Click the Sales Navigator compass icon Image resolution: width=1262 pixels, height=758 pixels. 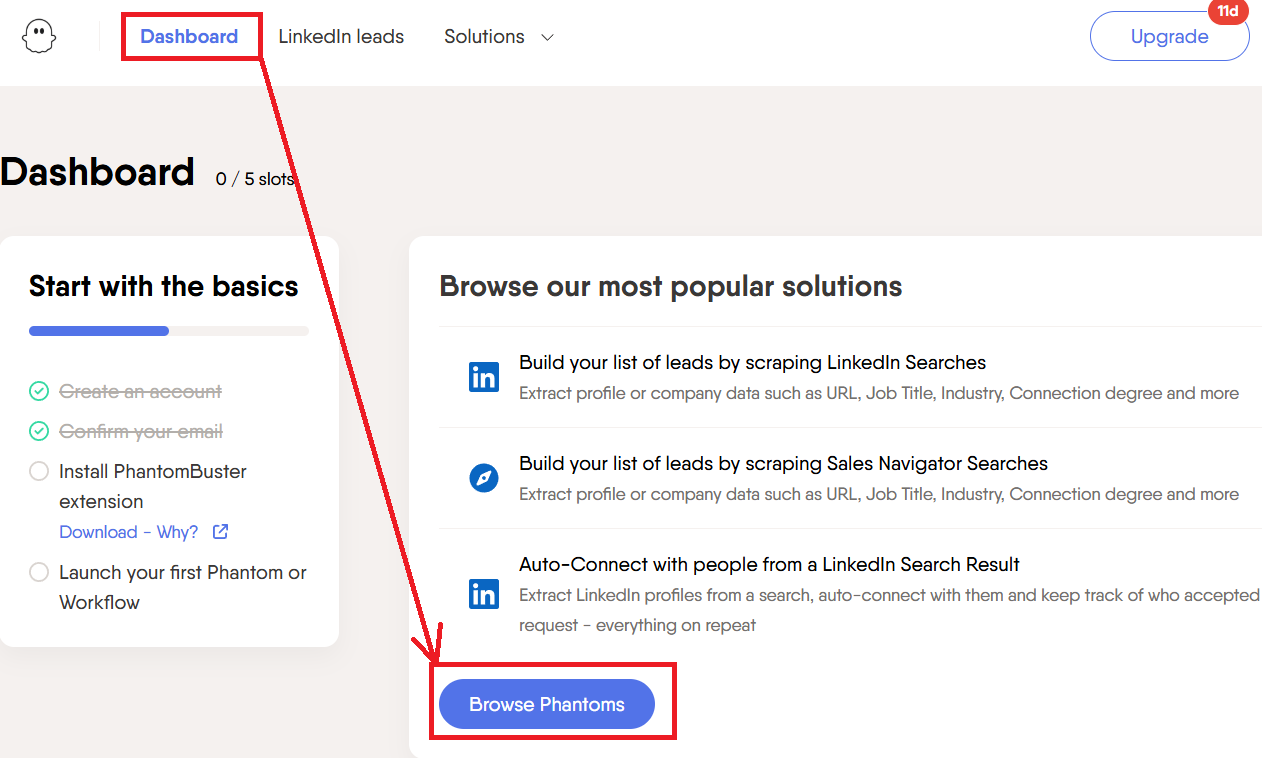[x=484, y=478]
